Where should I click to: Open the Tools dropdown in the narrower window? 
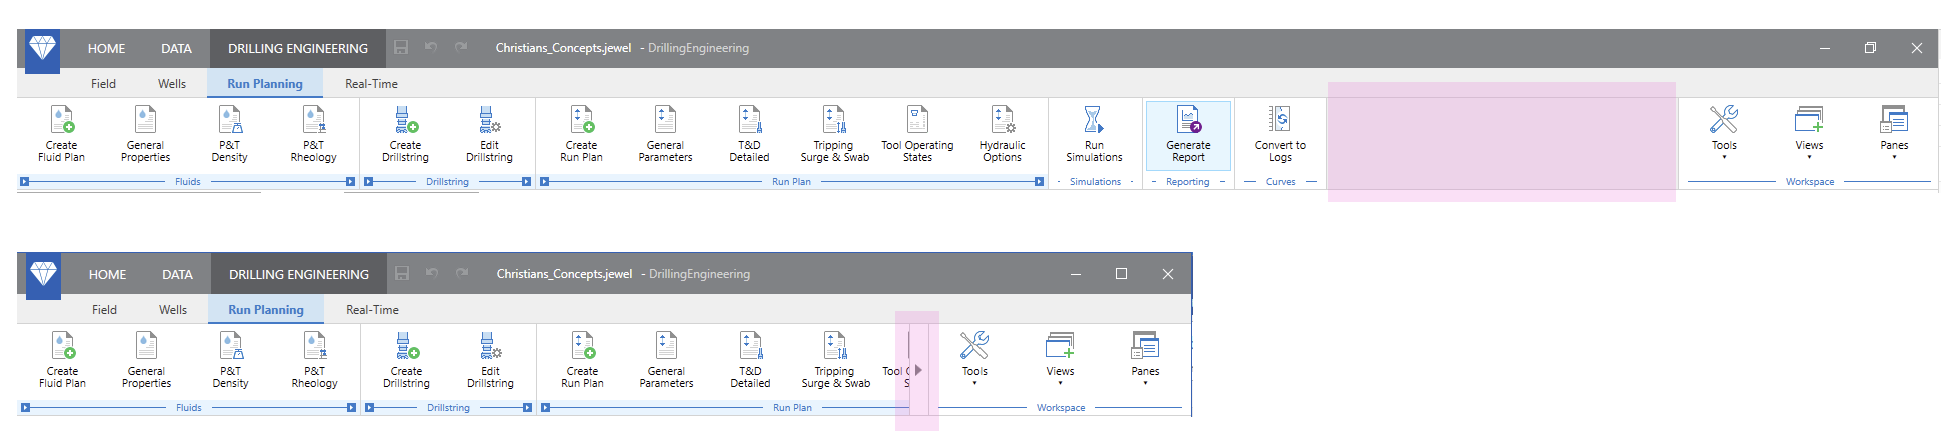click(x=975, y=359)
